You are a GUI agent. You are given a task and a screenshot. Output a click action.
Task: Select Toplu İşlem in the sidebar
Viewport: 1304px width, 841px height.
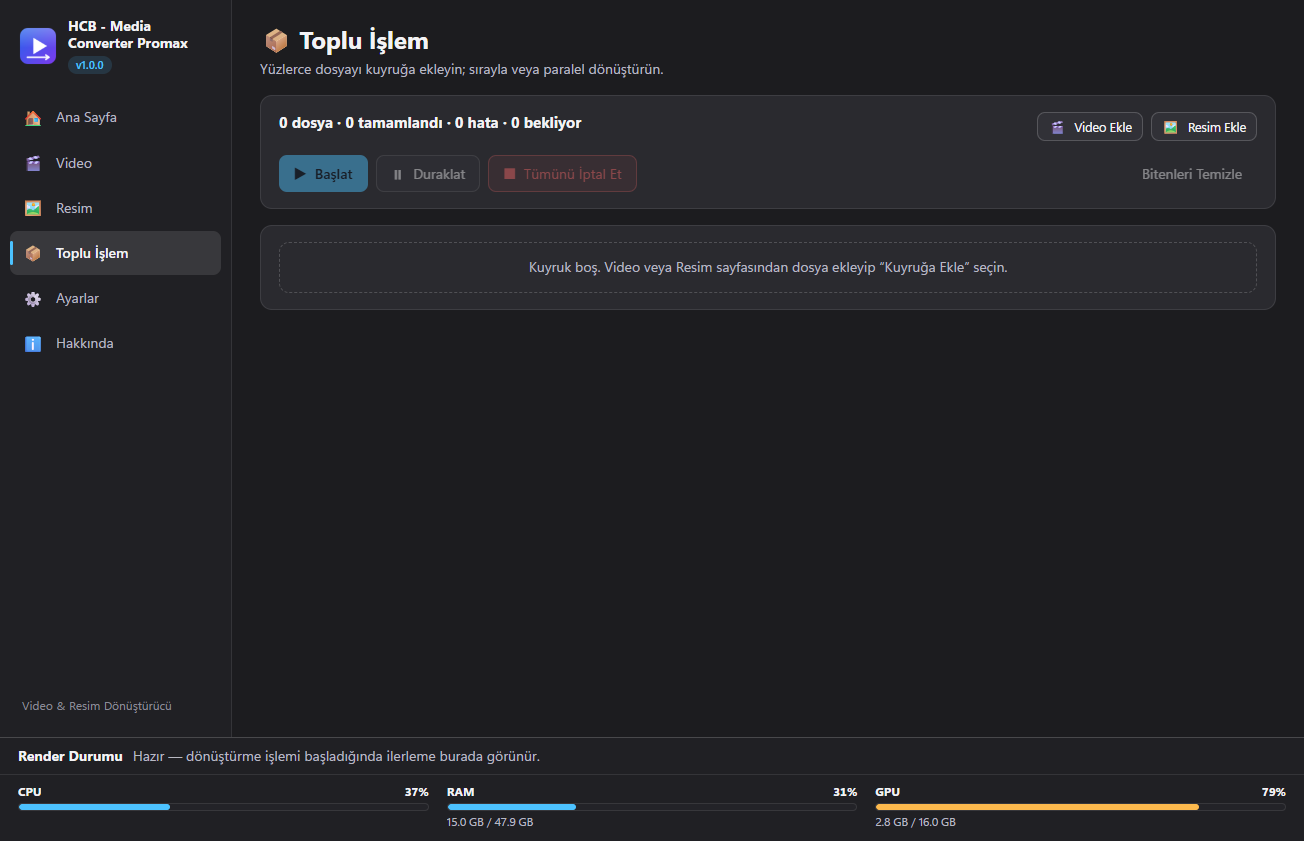tap(115, 253)
